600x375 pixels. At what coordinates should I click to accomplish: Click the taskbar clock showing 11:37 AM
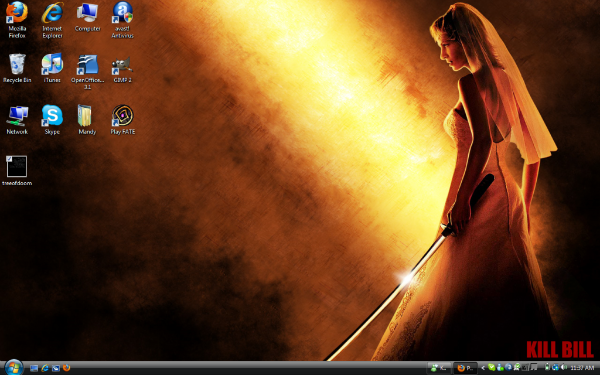[582, 368]
